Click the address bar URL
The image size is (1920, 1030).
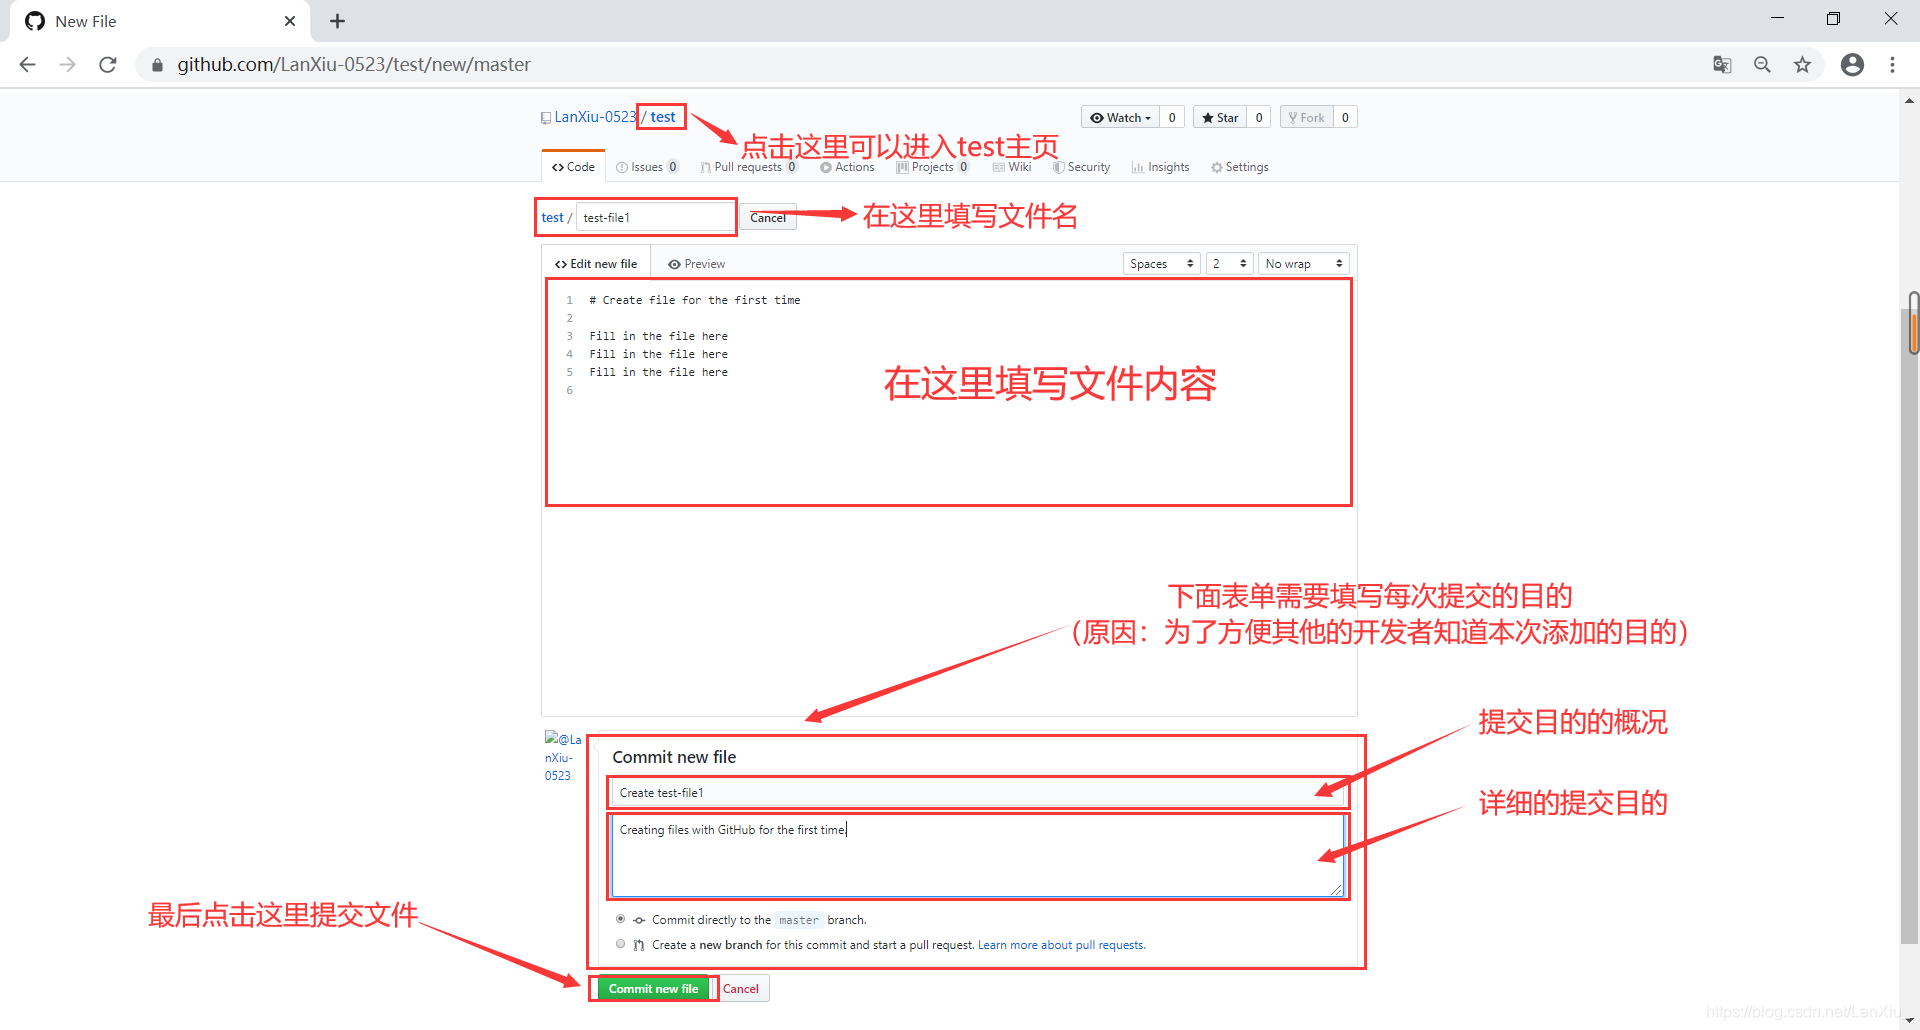tap(354, 64)
